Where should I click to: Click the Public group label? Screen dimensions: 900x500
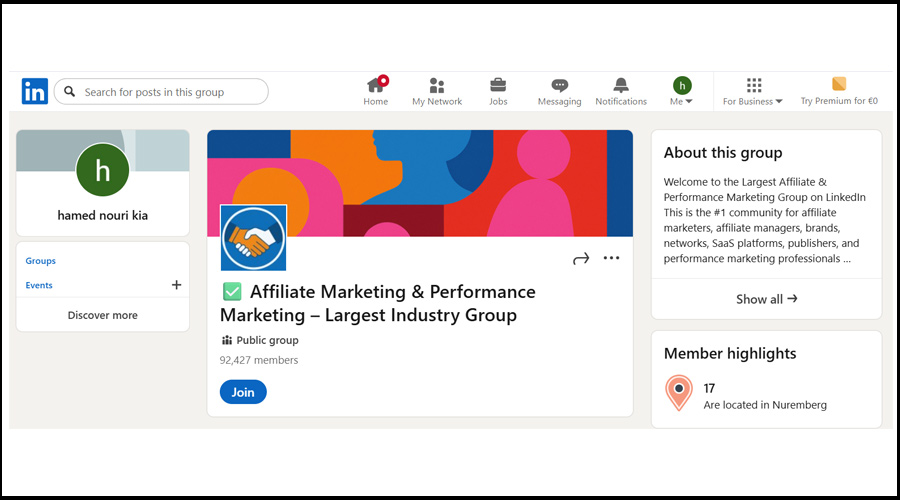click(x=267, y=340)
